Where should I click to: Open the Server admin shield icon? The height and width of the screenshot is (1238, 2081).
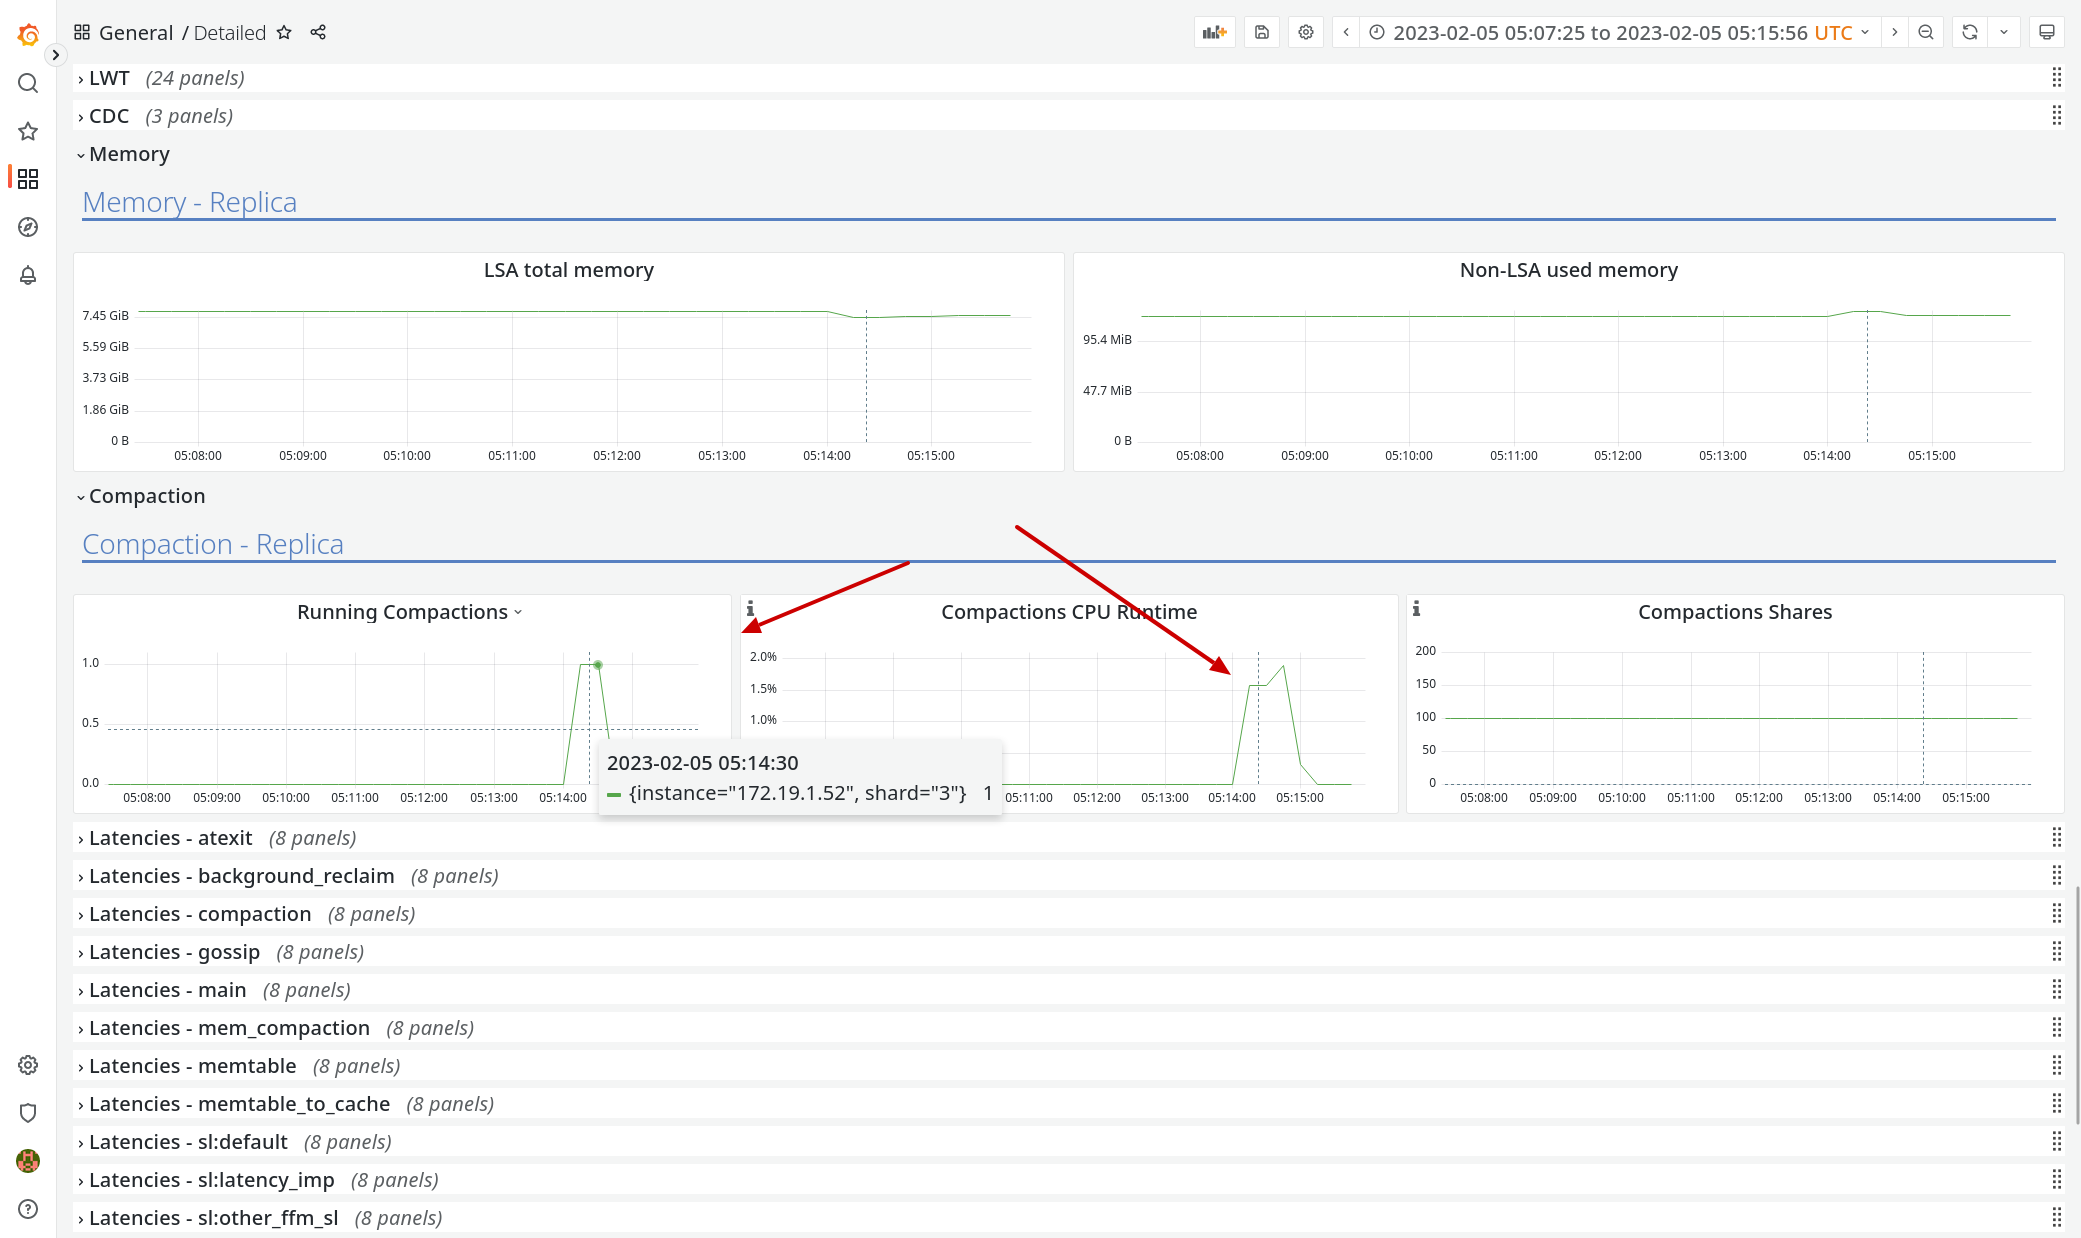point(28,1113)
